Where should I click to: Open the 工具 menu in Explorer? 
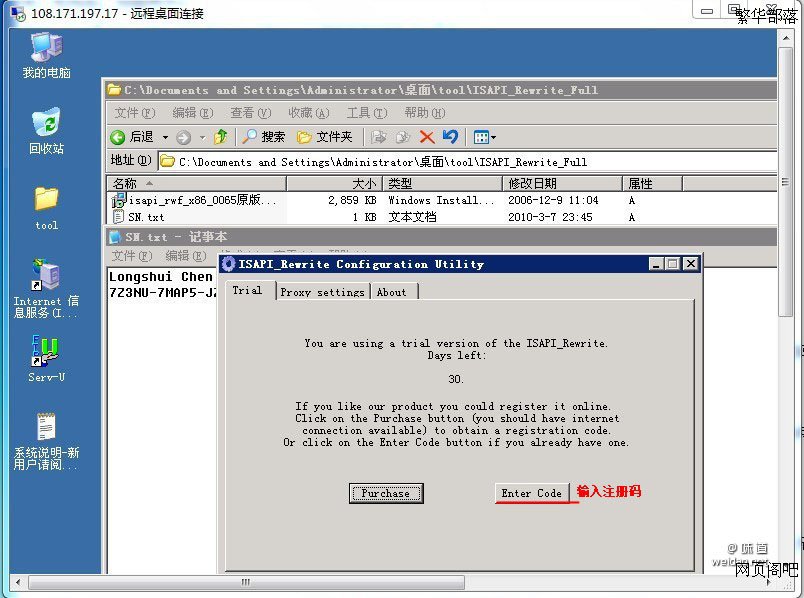pyautogui.click(x=367, y=113)
